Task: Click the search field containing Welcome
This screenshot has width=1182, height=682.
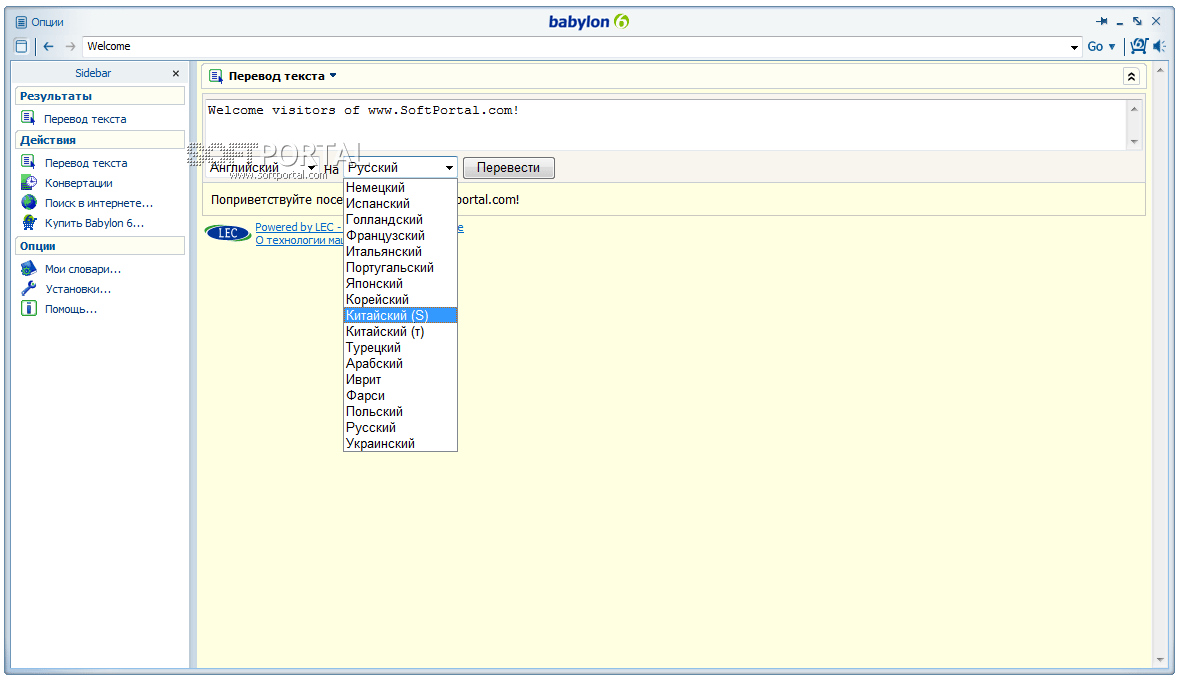Action: click(576, 47)
